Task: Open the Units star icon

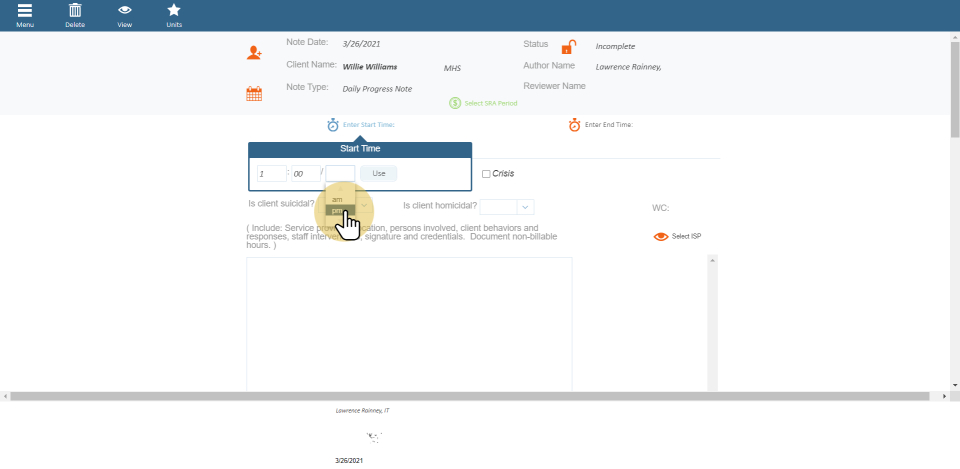Action: pyautogui.click(x=174, y=11)
